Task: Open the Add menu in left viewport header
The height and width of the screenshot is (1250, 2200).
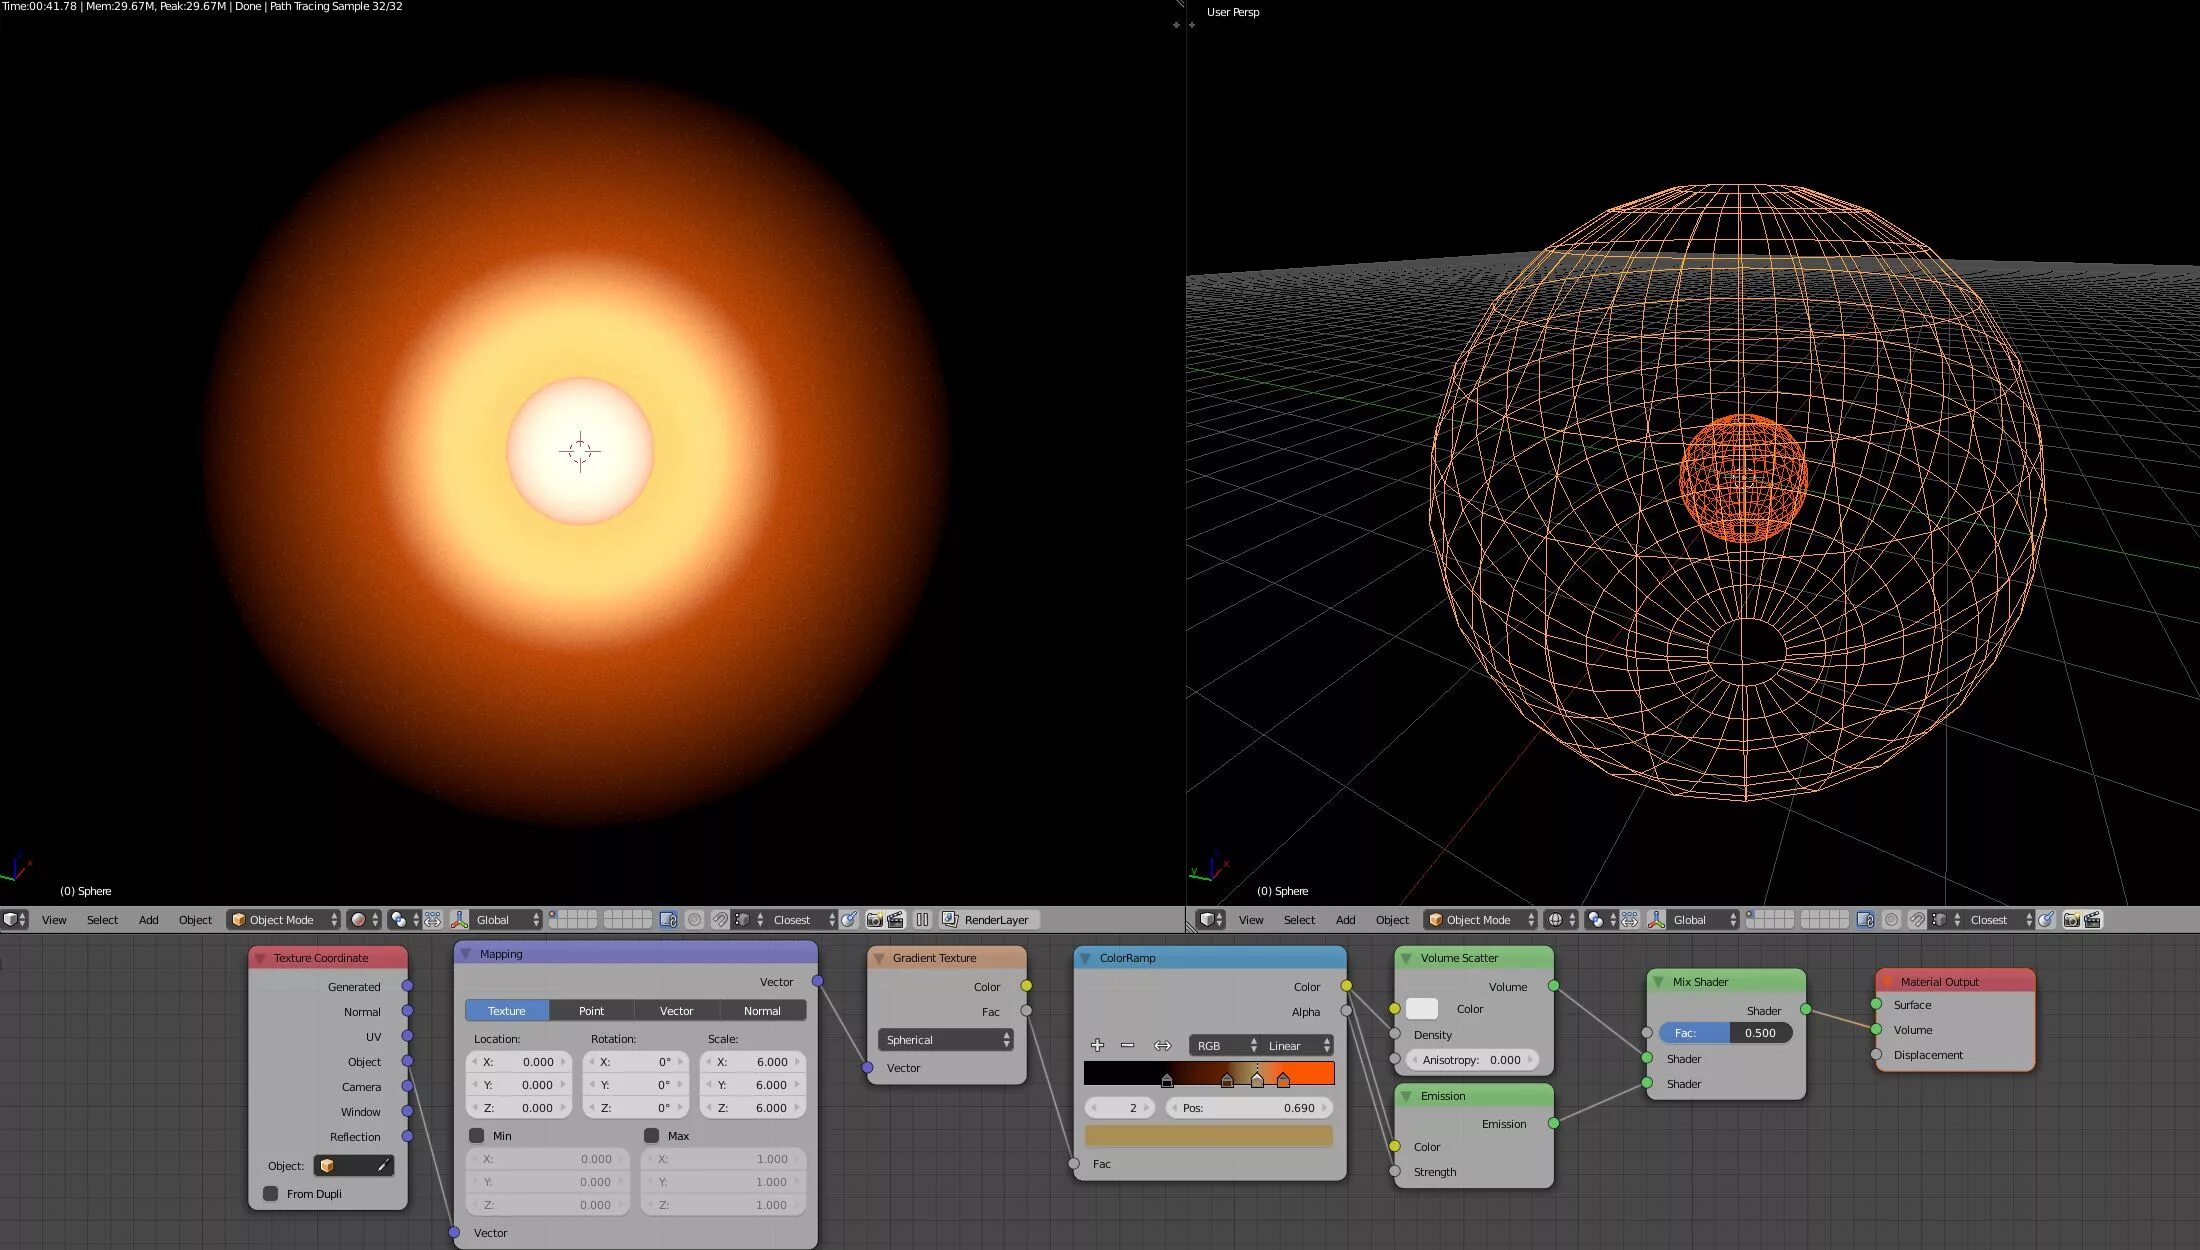Action: click(x=148, y=920)
